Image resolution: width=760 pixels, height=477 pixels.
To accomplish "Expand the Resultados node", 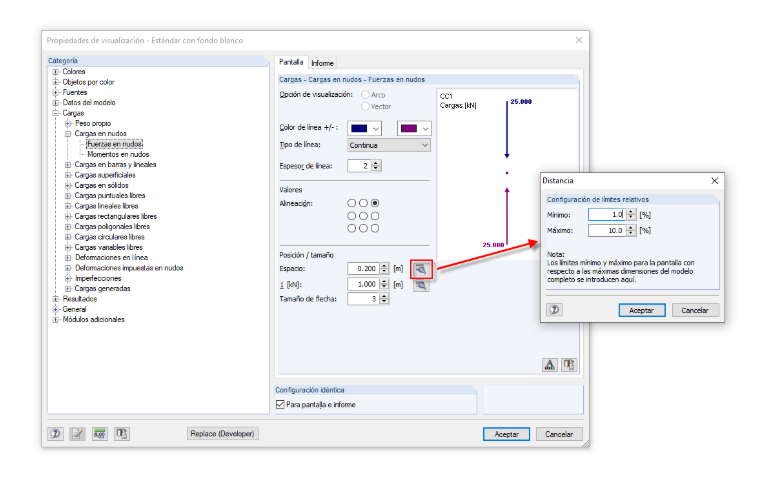I will tap(56, 299).
